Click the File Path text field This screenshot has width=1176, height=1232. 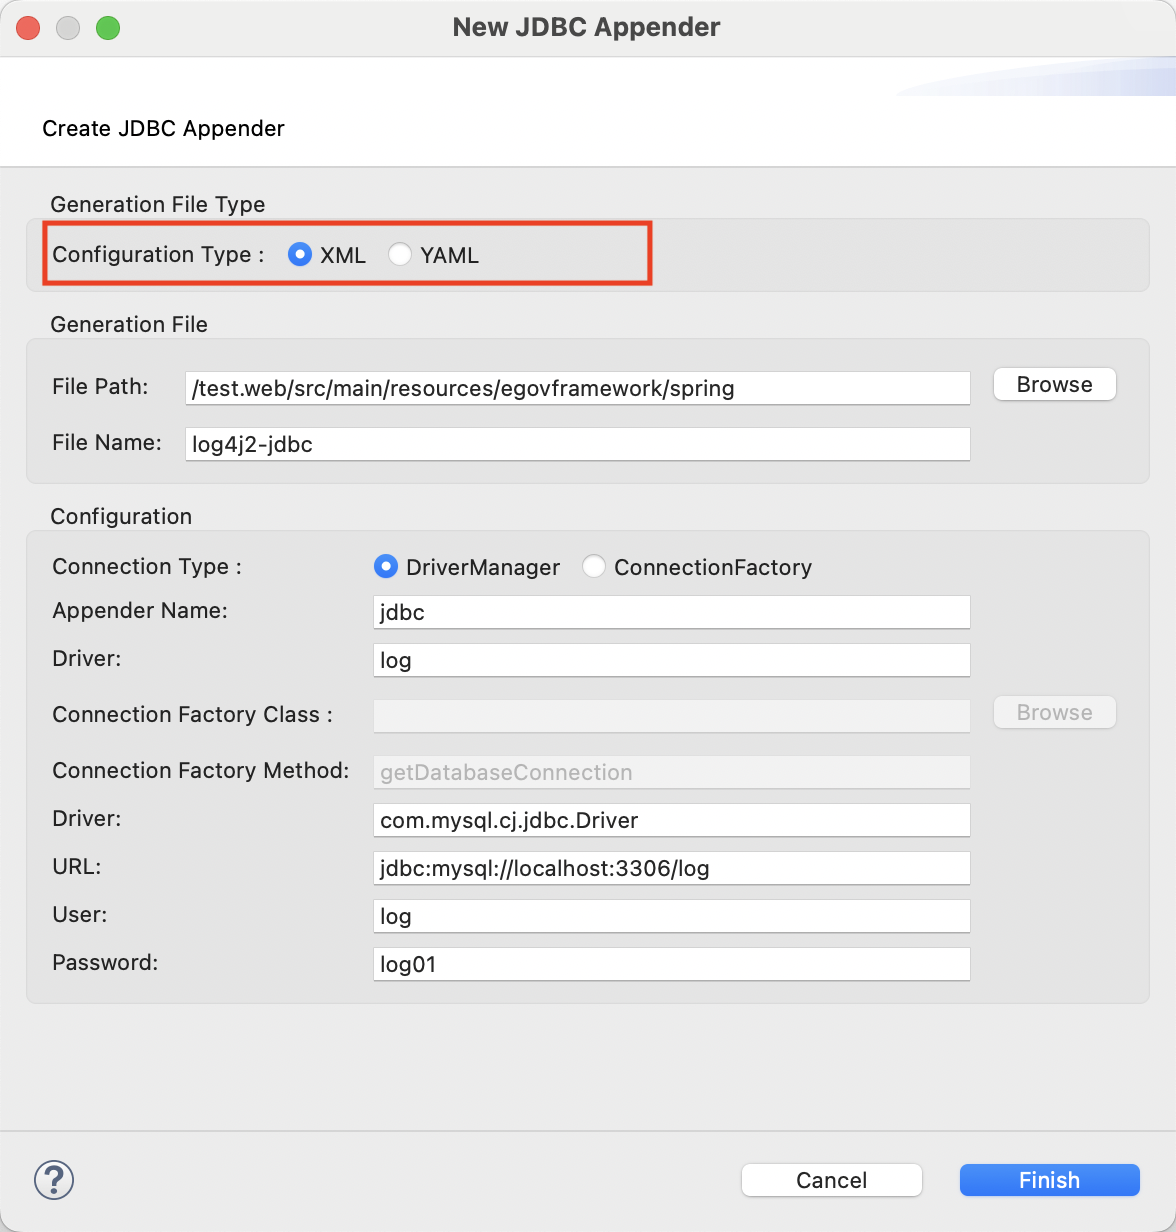coord(577,388)
